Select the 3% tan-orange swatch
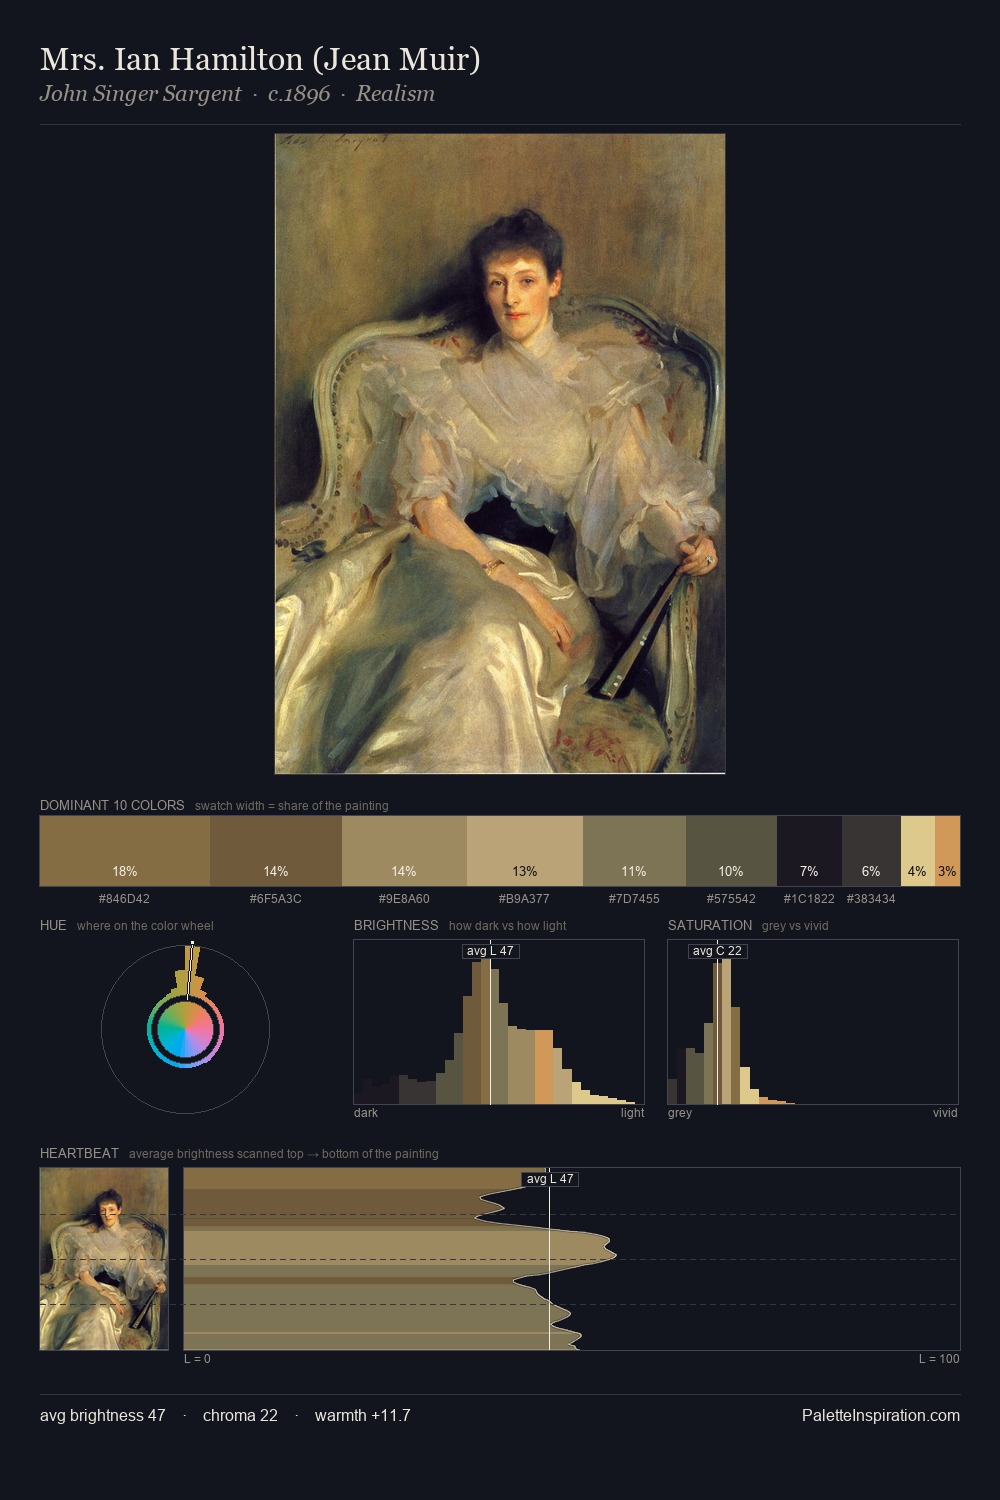 click(x=947, y=851)
